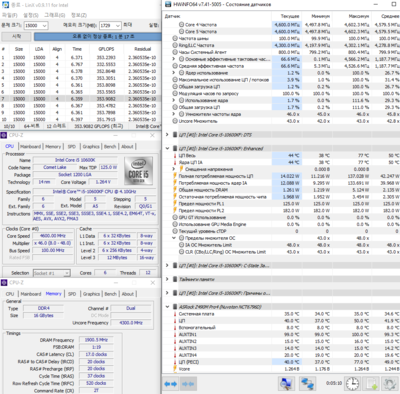The width and height of the screenshot is (400, 394).
Task: Expand the Intel Core i5-10600KF DTS sensor group
Action: pyautogui.click(x=167, y=135)
